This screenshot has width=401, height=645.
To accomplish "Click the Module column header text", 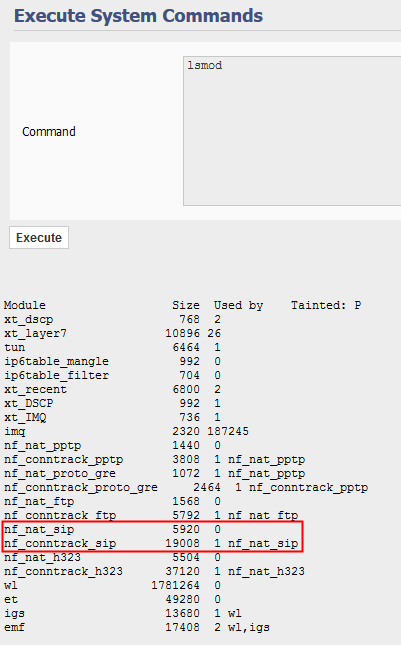I will click(25, 305).
